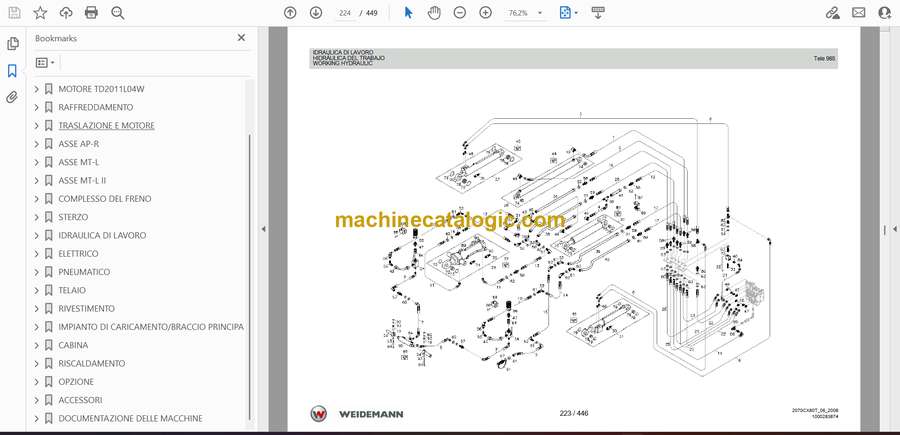Zoom in with the plus button
Image resolution: width=900 pixels, height=435 pixels.
point(486,13)
